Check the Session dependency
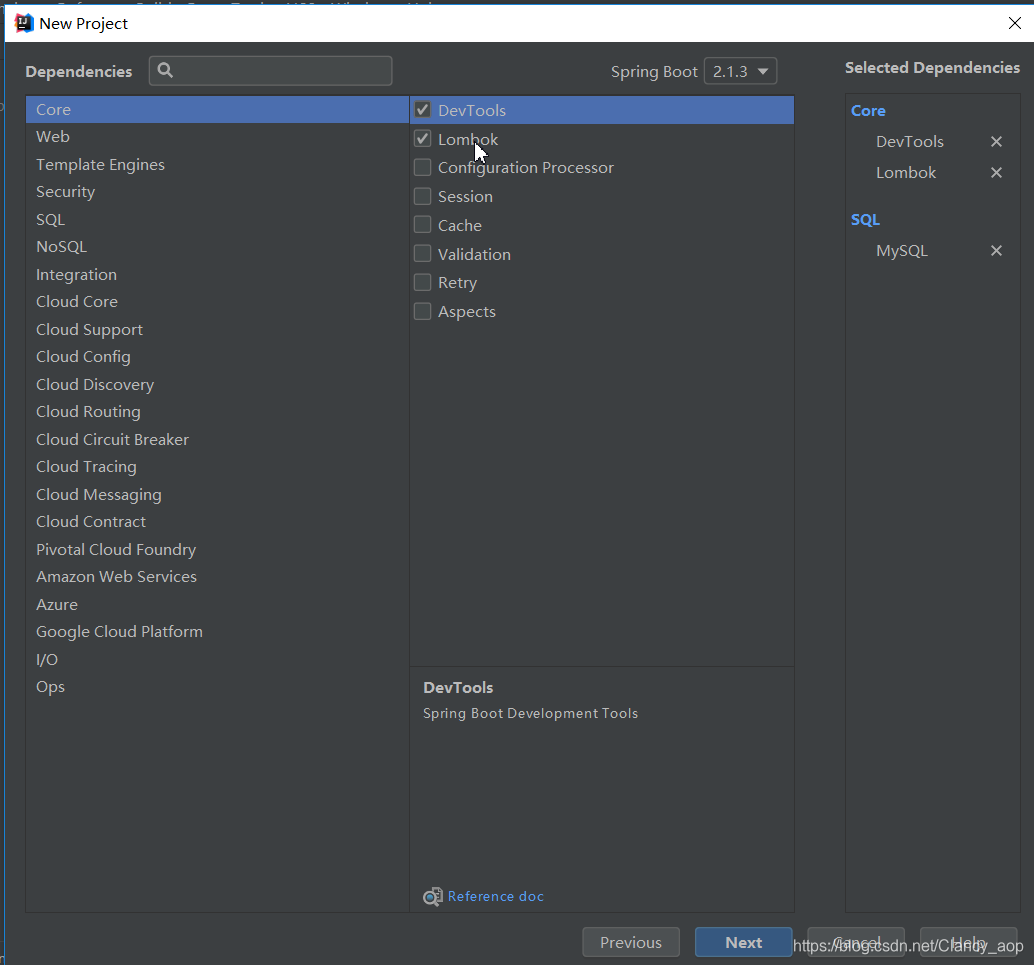Screen dimensions: 1034x965 [x=423, y=197]
